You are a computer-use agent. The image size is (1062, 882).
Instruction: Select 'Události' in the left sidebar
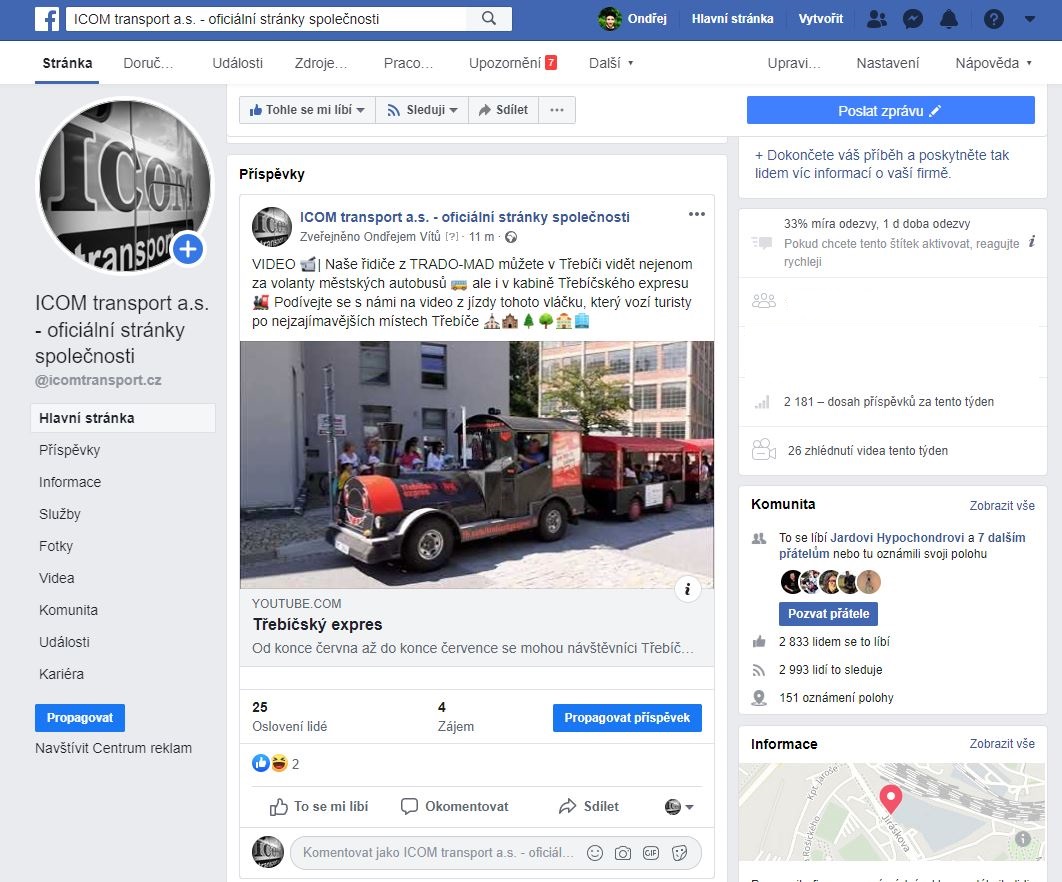click(64, 642)
